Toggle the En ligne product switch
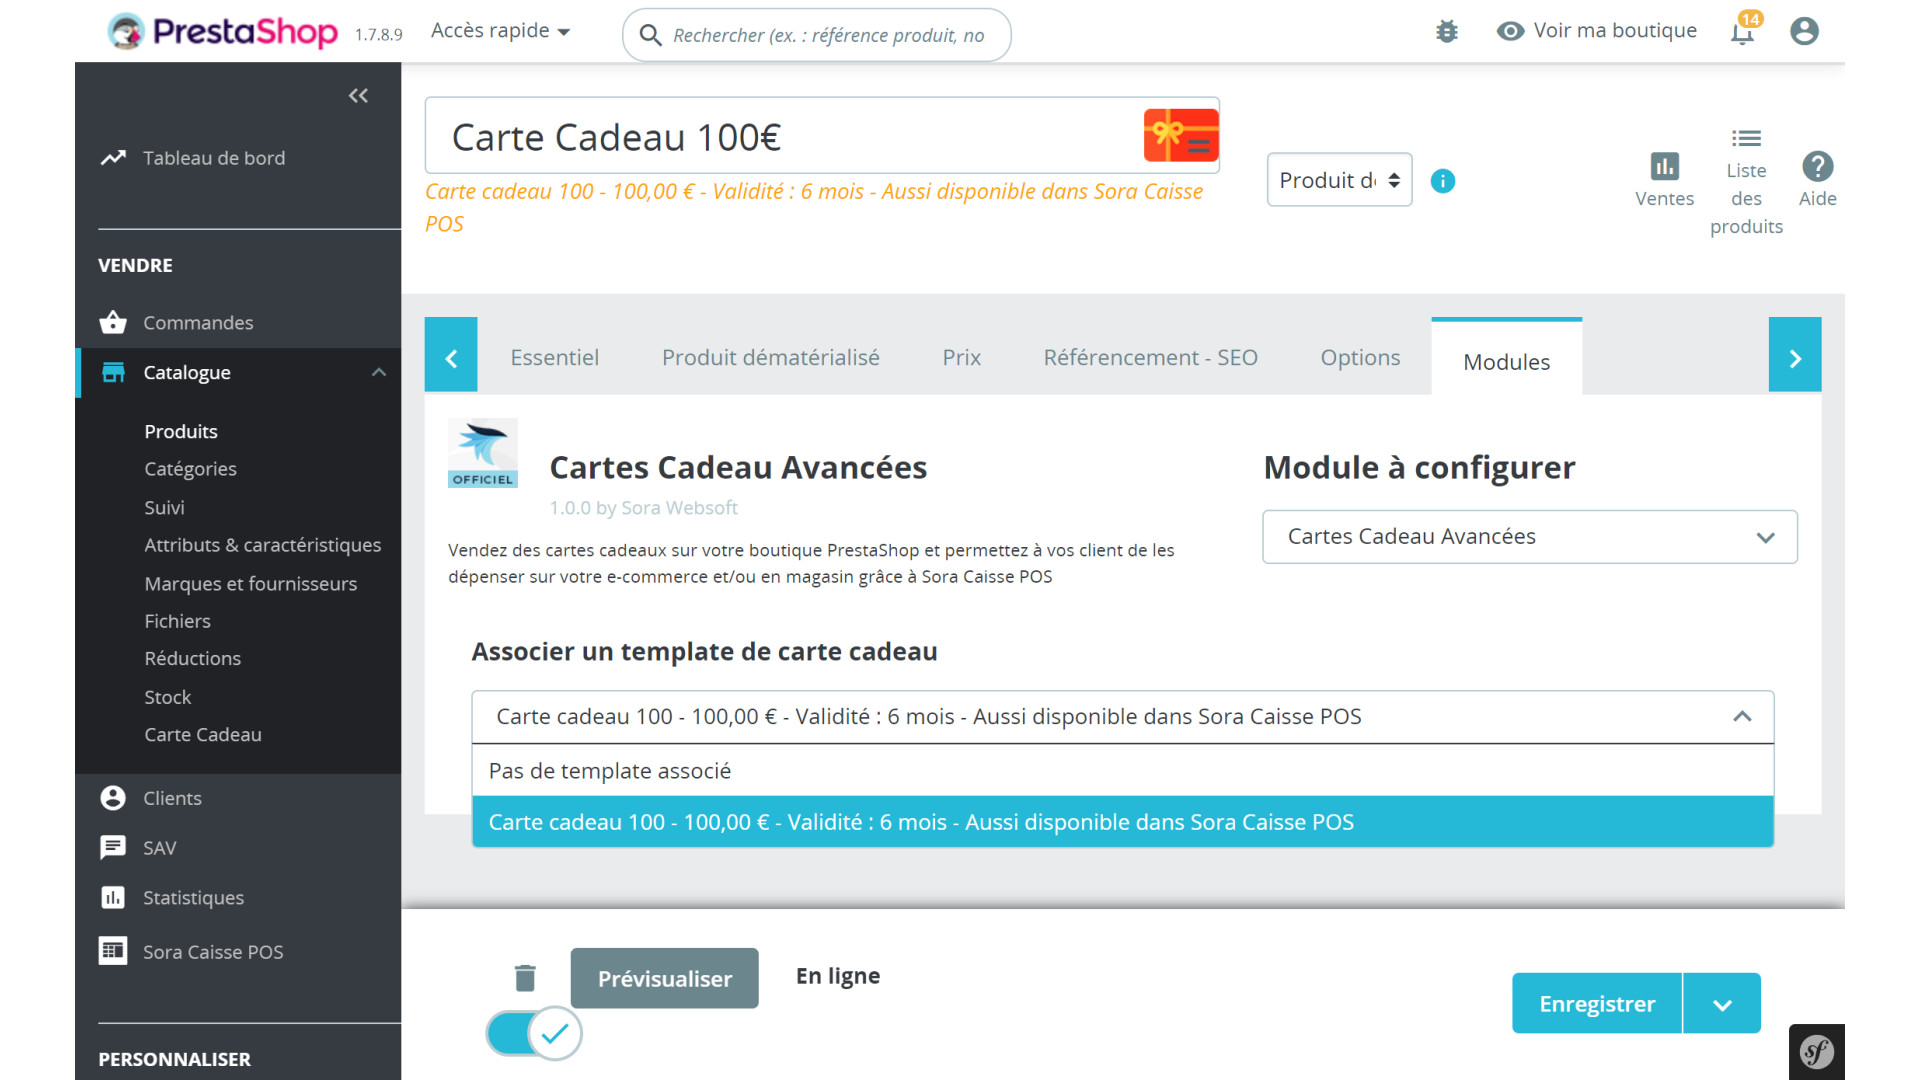Image resolution: width=1920 pixels, height=1080 pixels. (534, 1033)
